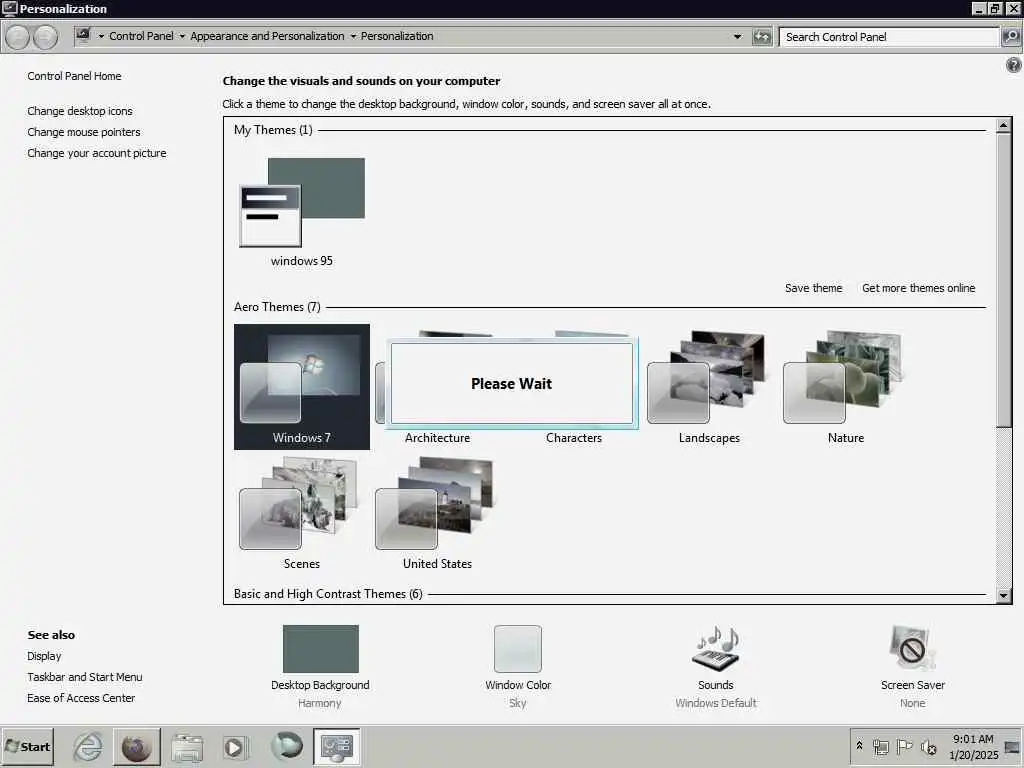Click the theme list scroll down arrow
1024x768 pixels.
(x=1004, y=595)
